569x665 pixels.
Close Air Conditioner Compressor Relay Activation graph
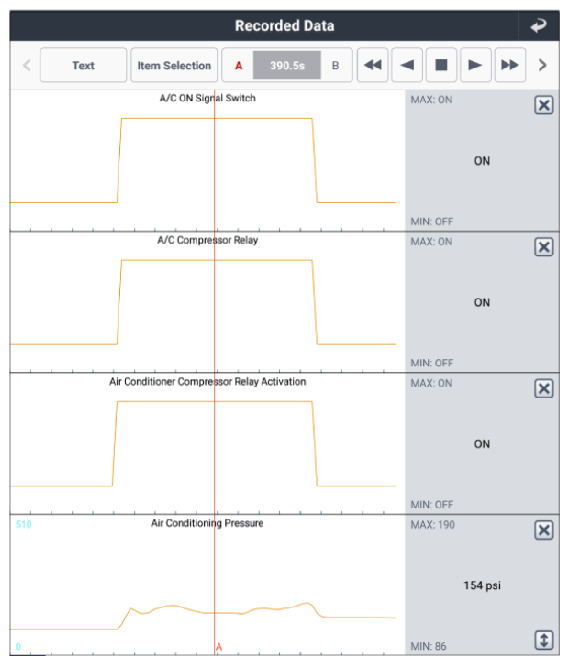544,389
